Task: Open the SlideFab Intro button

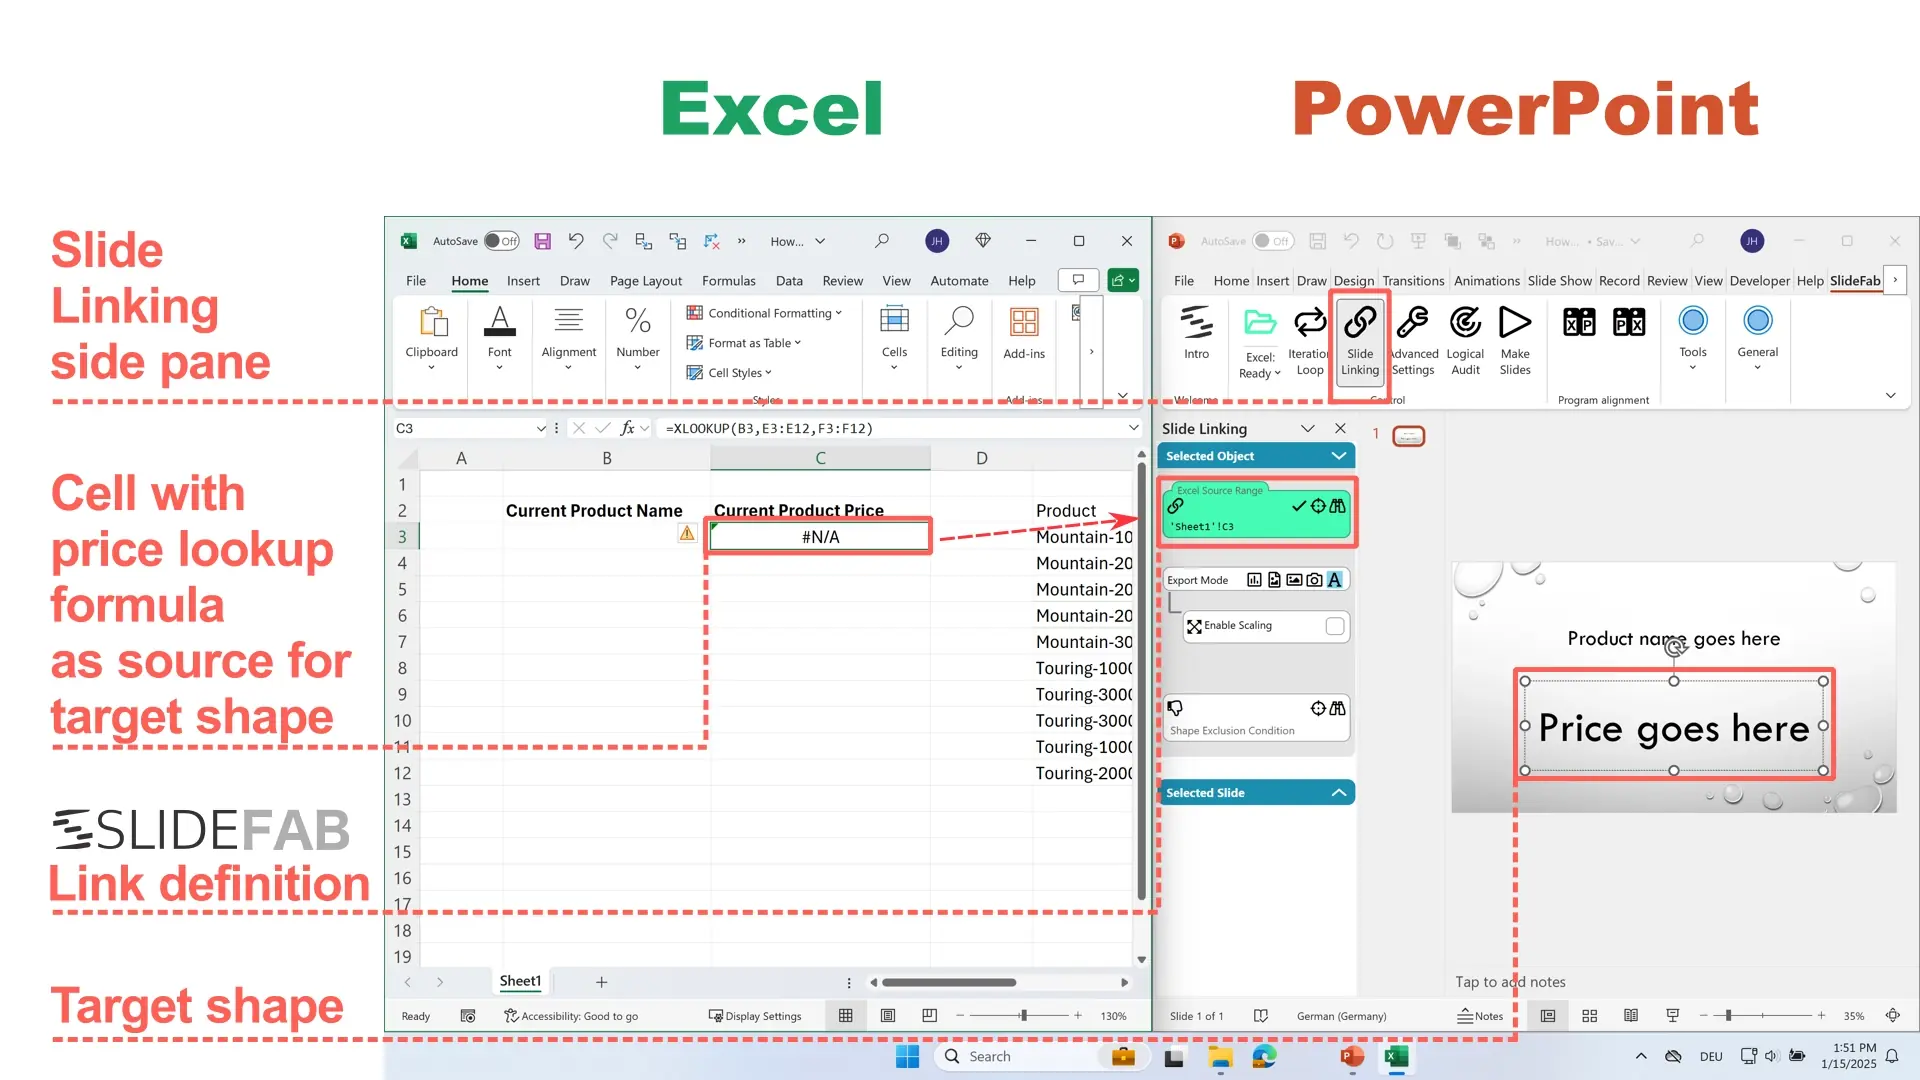Action: point(1196,334)
